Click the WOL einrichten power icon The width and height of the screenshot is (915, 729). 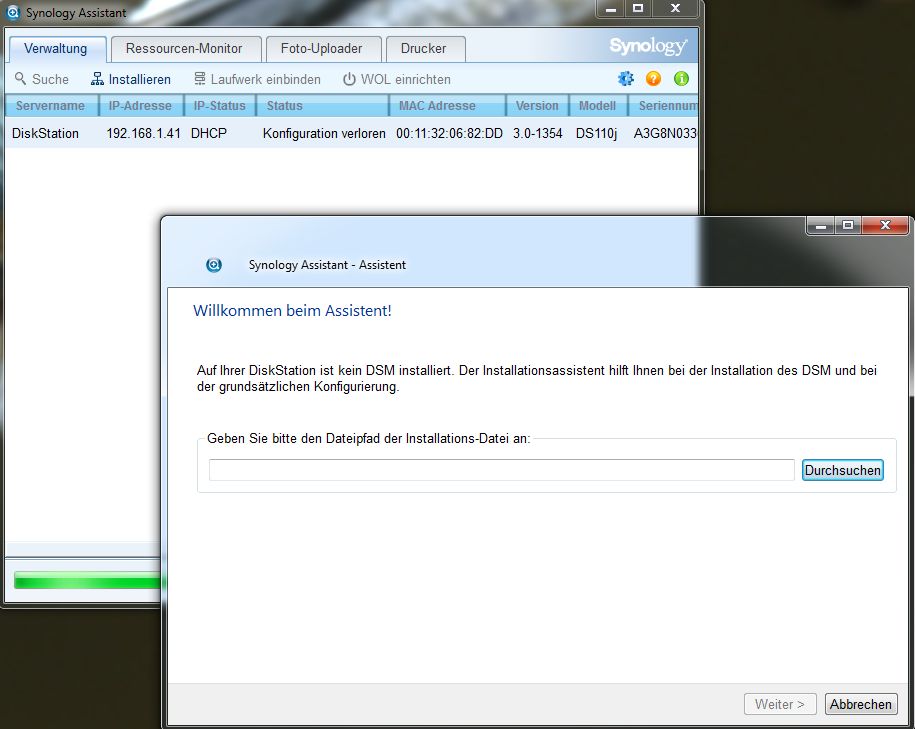click(349, 79)
